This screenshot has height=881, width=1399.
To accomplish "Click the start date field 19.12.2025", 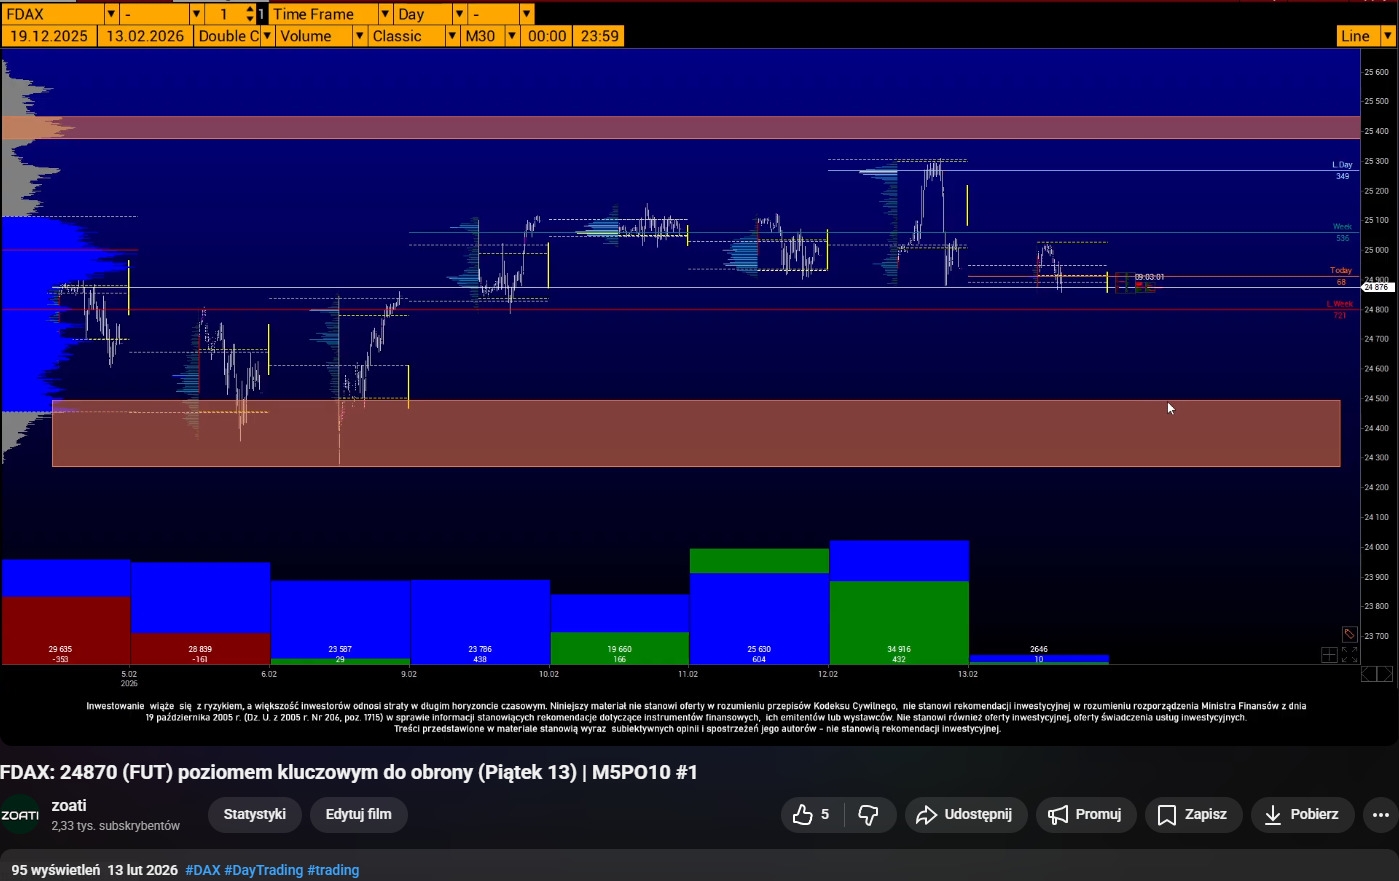I will pyautogui.click(x=49, y=36).
